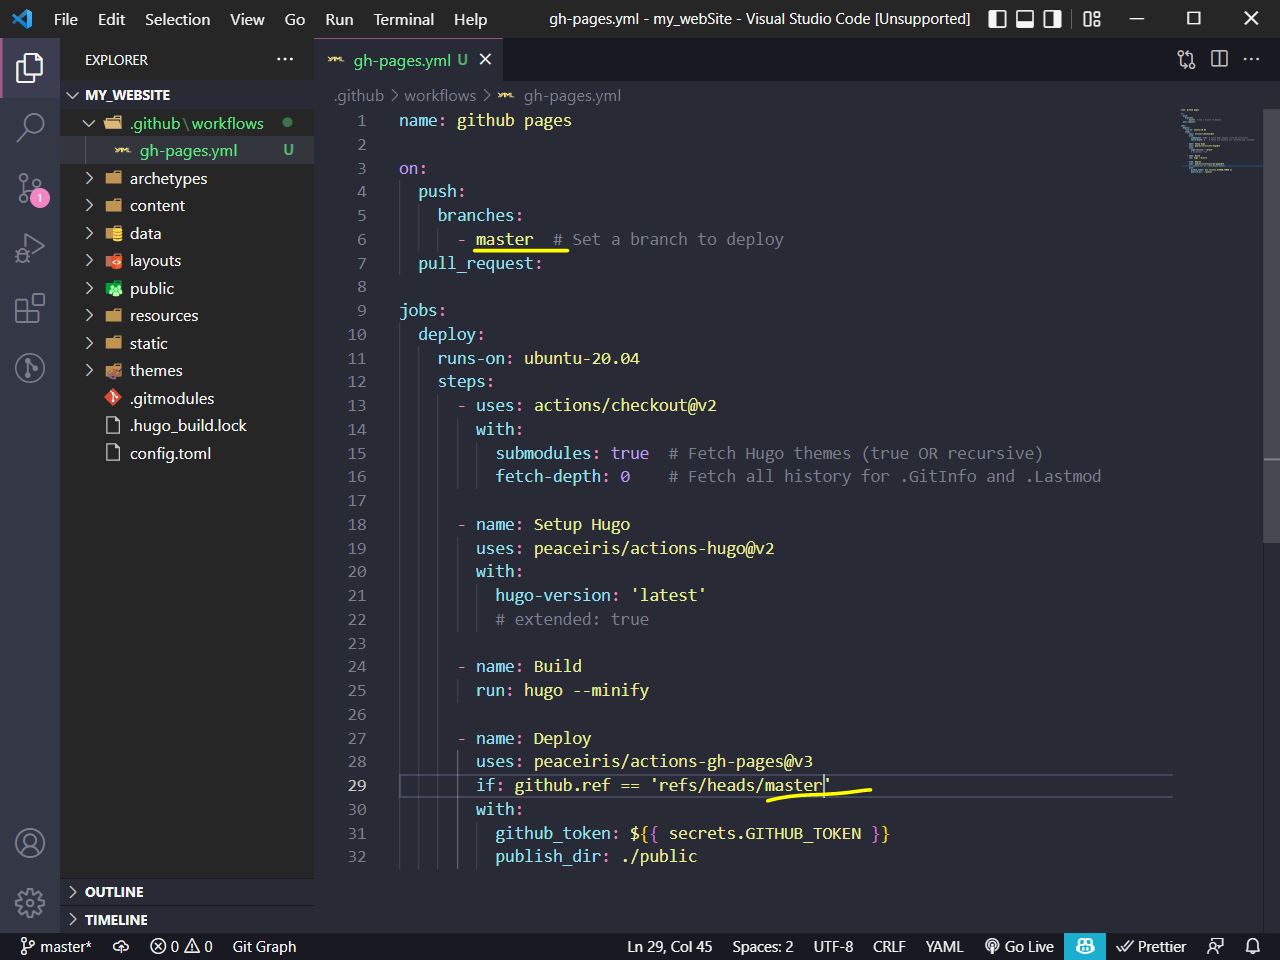1280x960 pixels.
Task: Close the gh-pages.yml editor tab
Action: click(485, 60)
